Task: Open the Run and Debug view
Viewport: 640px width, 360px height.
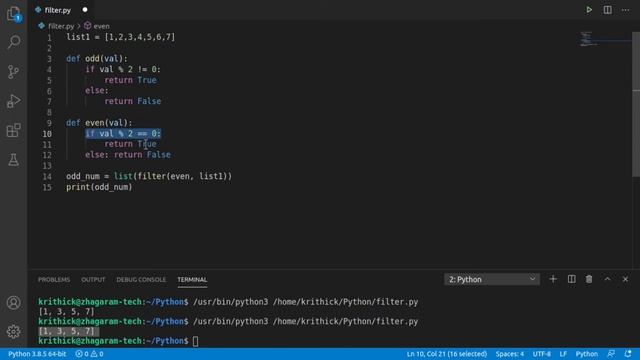Action: (x=13, y=101)
